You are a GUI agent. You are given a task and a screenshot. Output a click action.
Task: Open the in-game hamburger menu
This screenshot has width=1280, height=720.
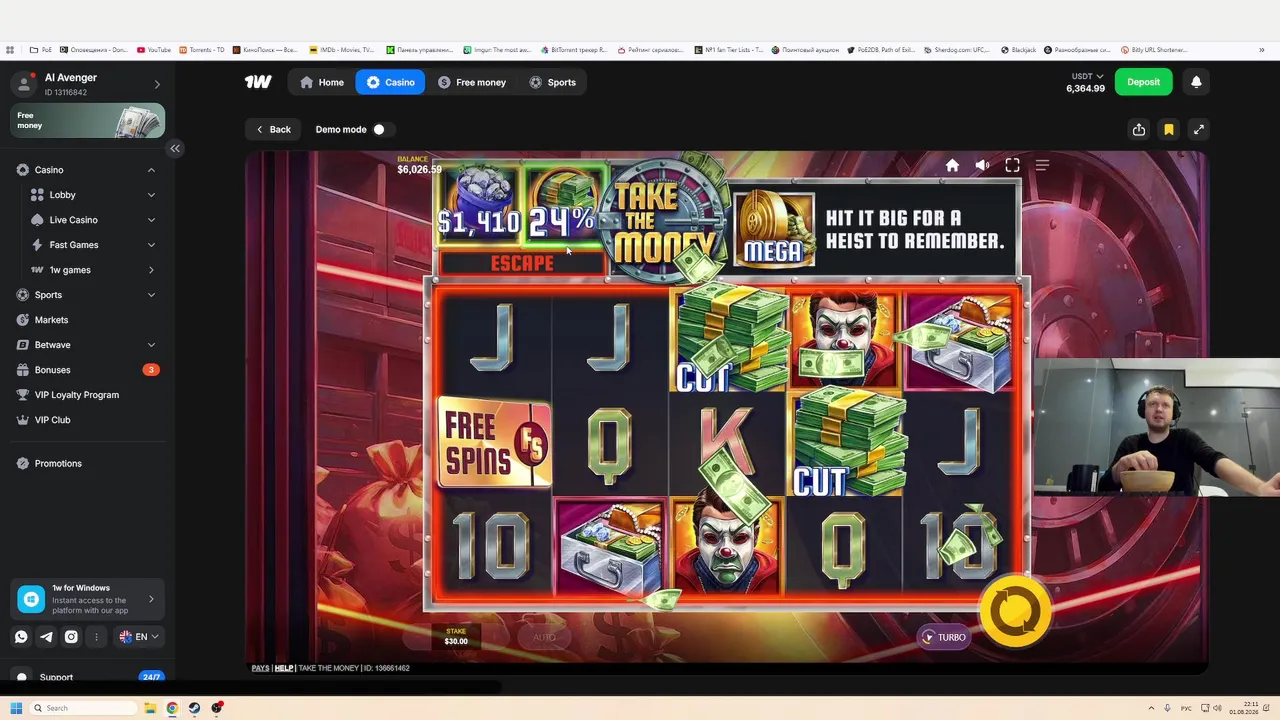pos(1042,165)
